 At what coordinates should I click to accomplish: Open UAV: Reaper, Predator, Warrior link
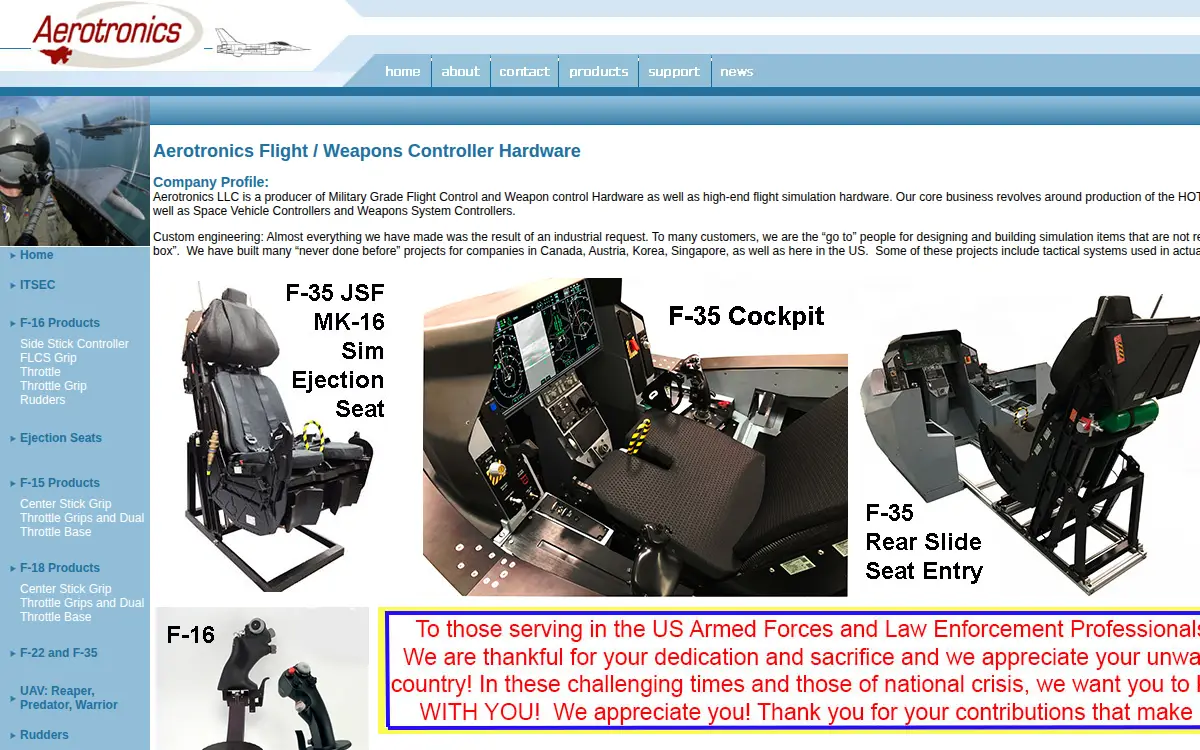pyautogui.click(x=69, y=698)
